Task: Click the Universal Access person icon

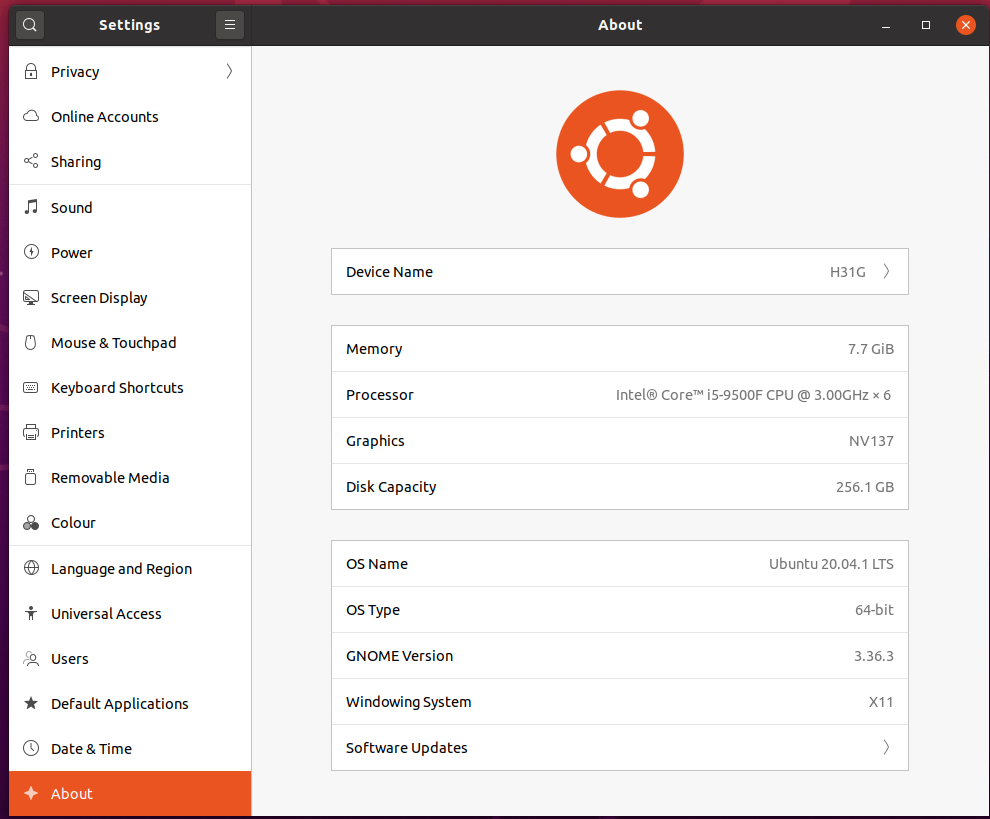Action: coord(30,613)
